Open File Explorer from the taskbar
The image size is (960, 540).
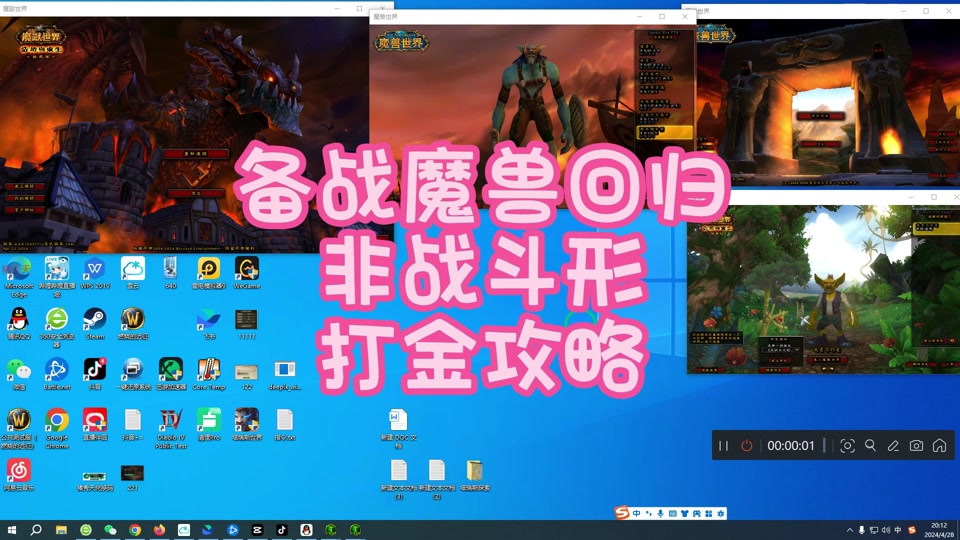pos(61,530)
